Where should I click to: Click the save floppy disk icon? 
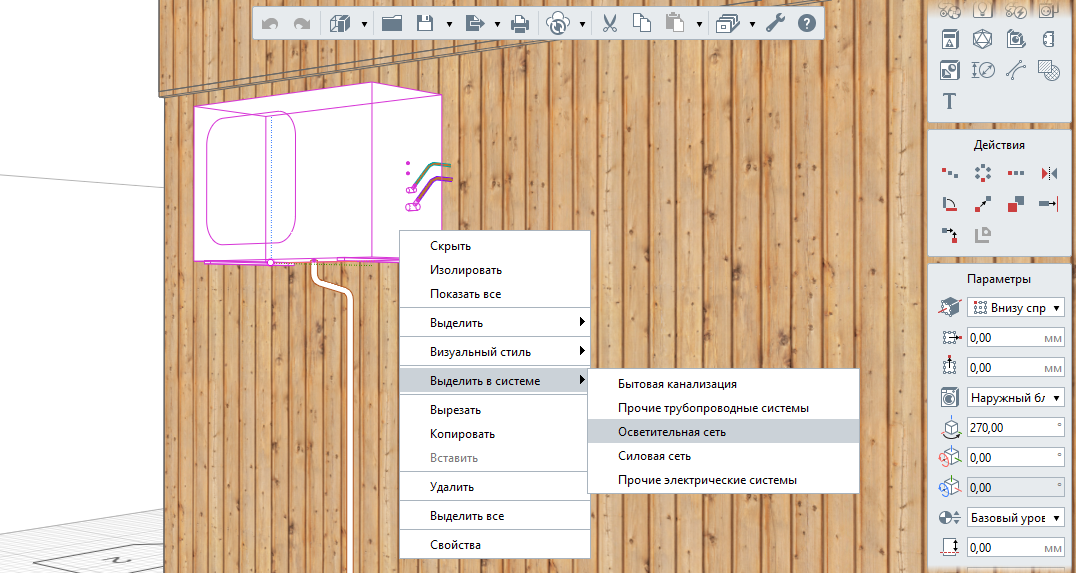point(425,24)
